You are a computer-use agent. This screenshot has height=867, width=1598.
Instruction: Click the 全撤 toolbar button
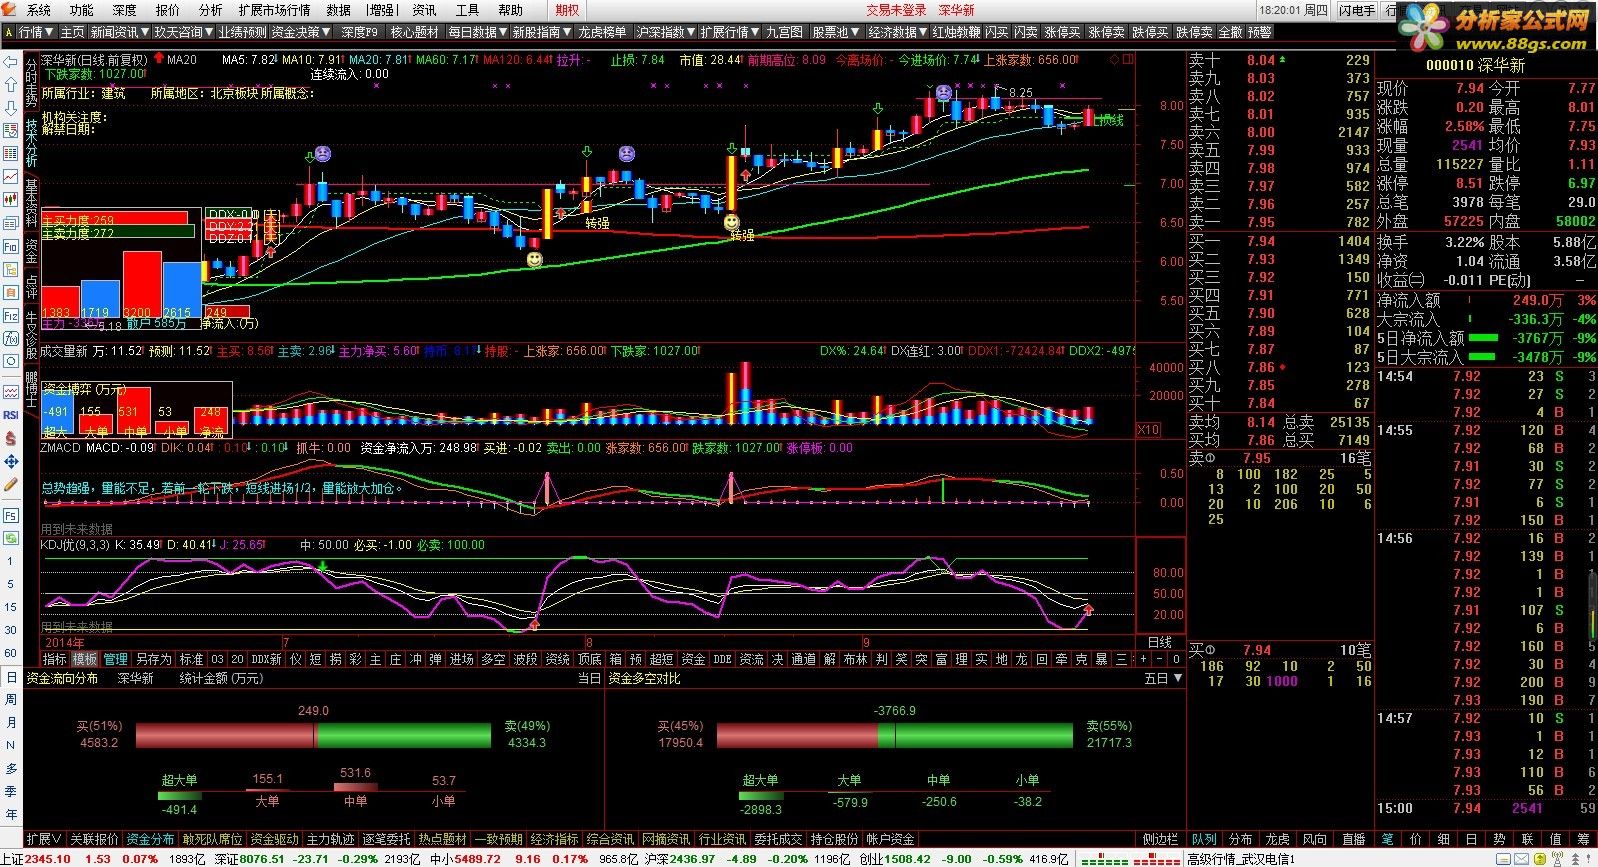[x=1230, y=32]
